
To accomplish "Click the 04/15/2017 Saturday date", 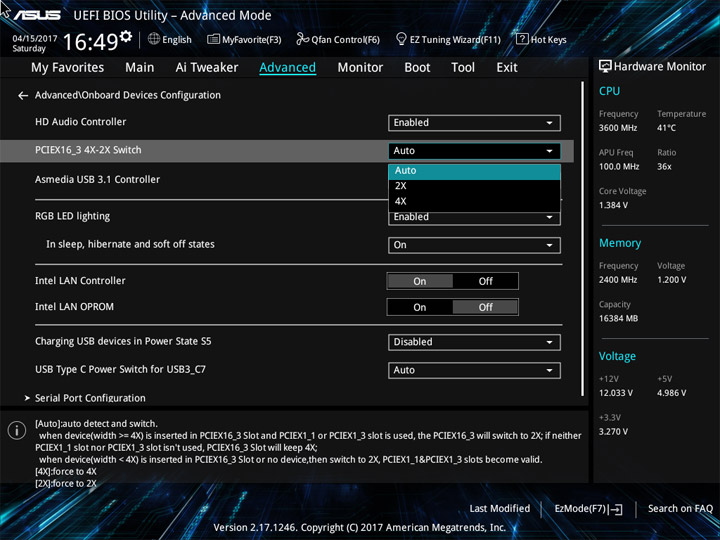I will 34,43.
